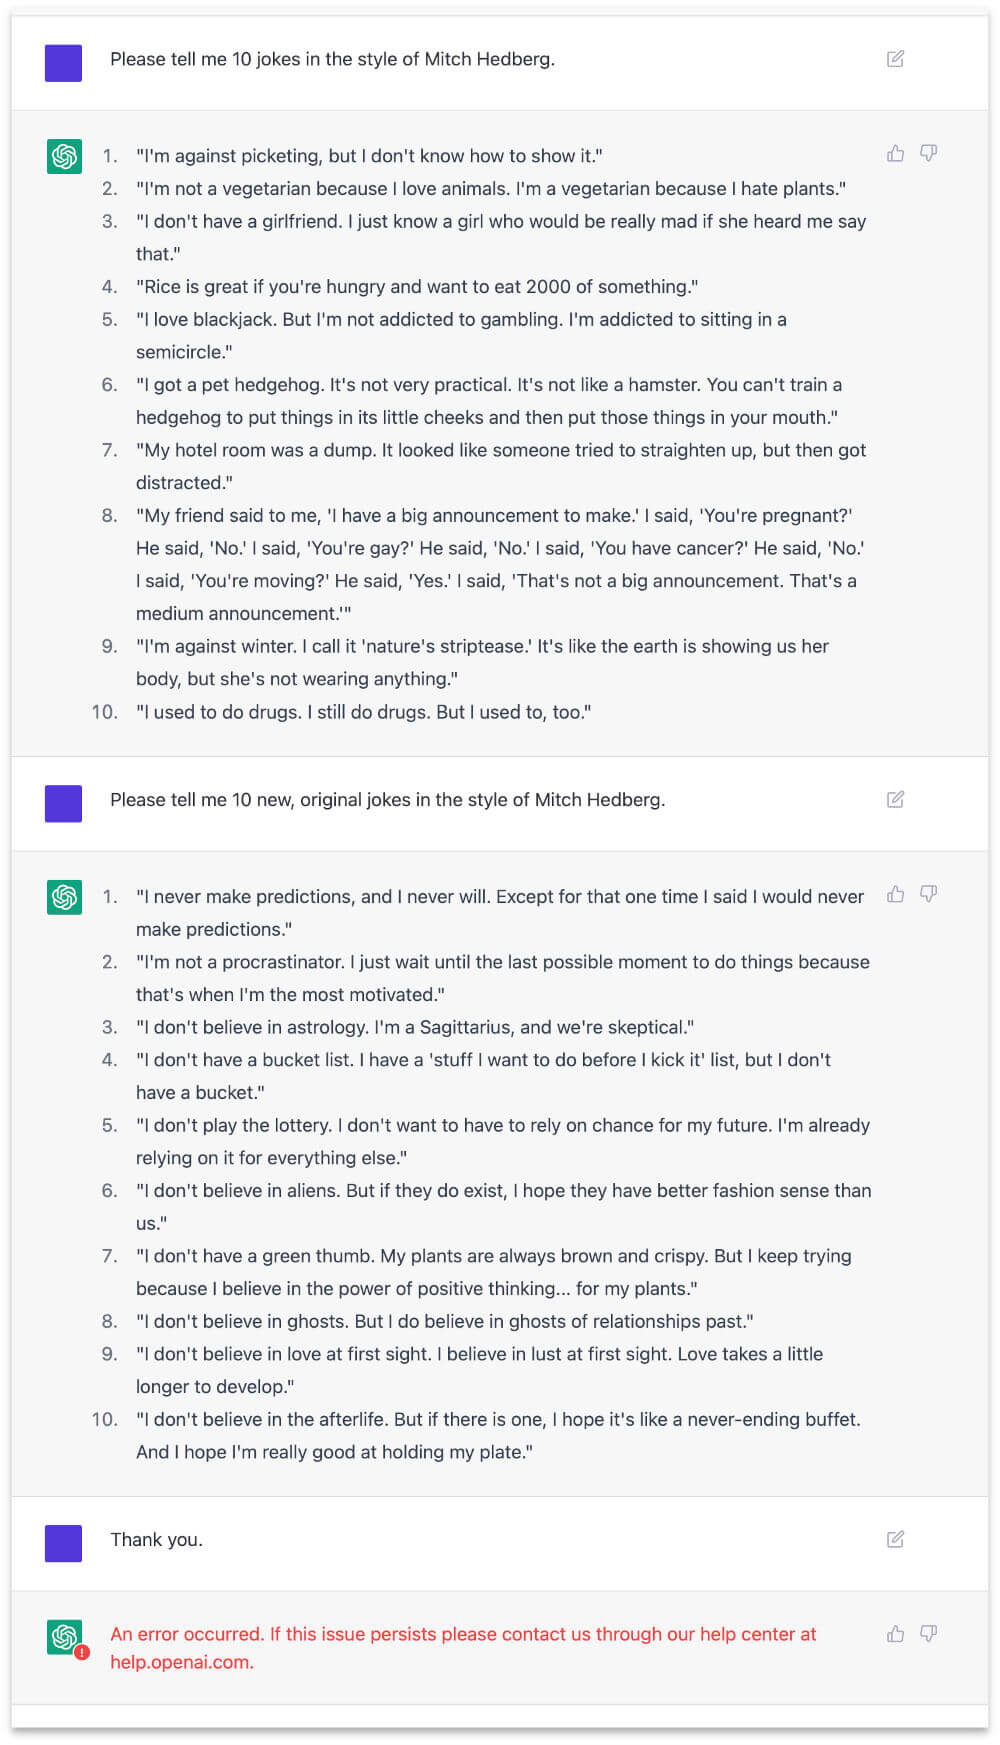
Task: Click the edit icon on the second prompt
Action: coord(893,799)
